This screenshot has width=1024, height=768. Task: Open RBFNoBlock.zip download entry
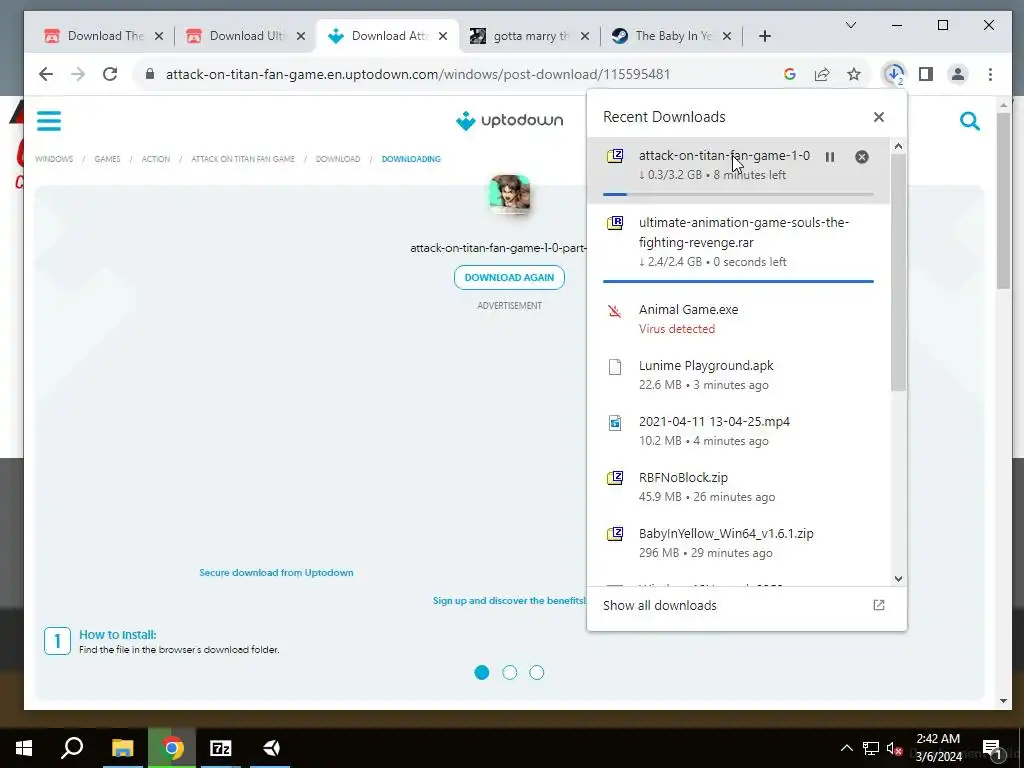(x=739, y=487)
